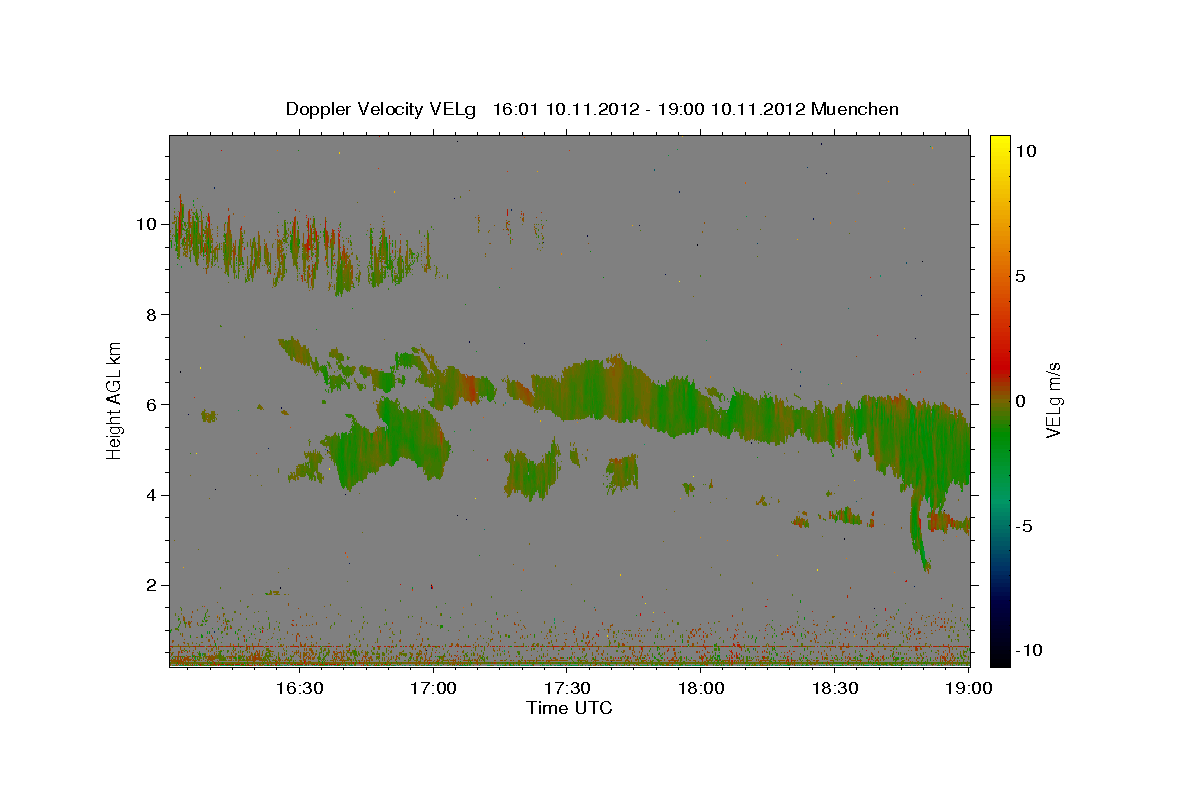Click the 19:00 time tick label
Image resolution: width=1200 pixels, height=800 pixels.
coord(969,688)
